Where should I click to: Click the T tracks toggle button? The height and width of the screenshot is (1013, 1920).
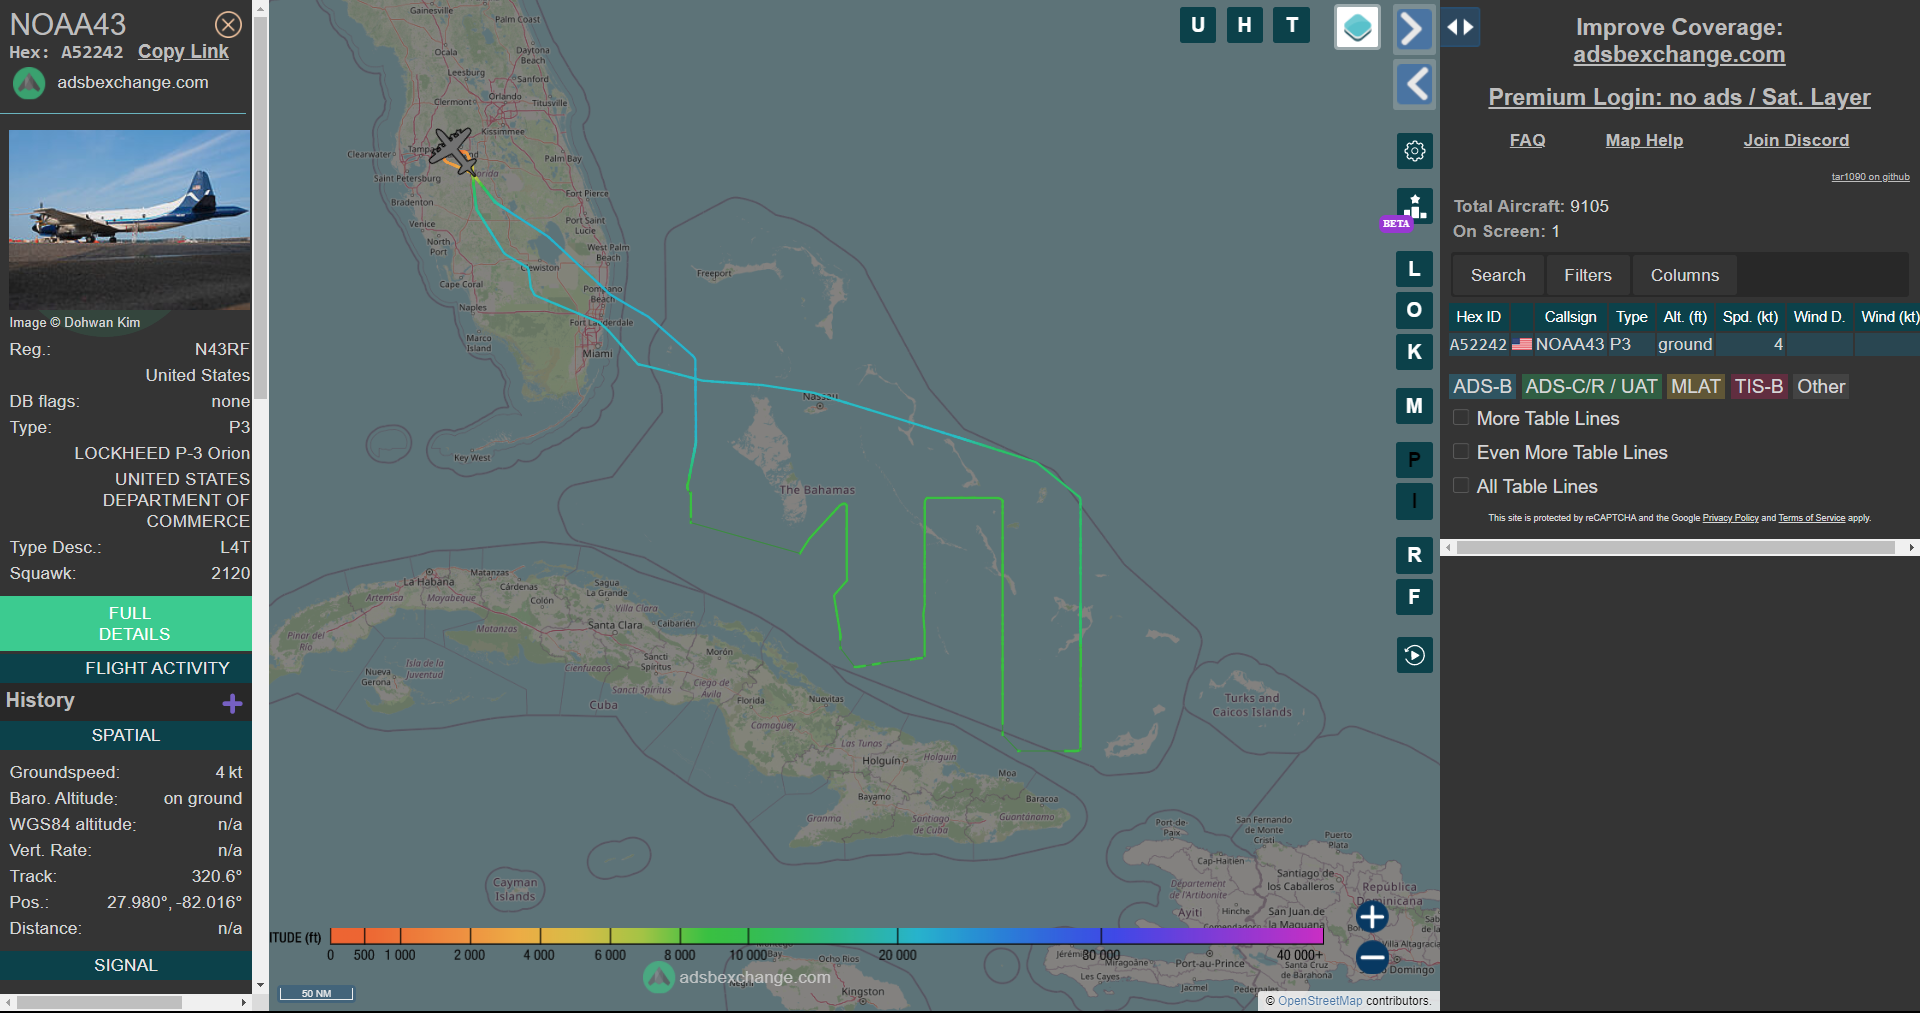click(1292, 25)
